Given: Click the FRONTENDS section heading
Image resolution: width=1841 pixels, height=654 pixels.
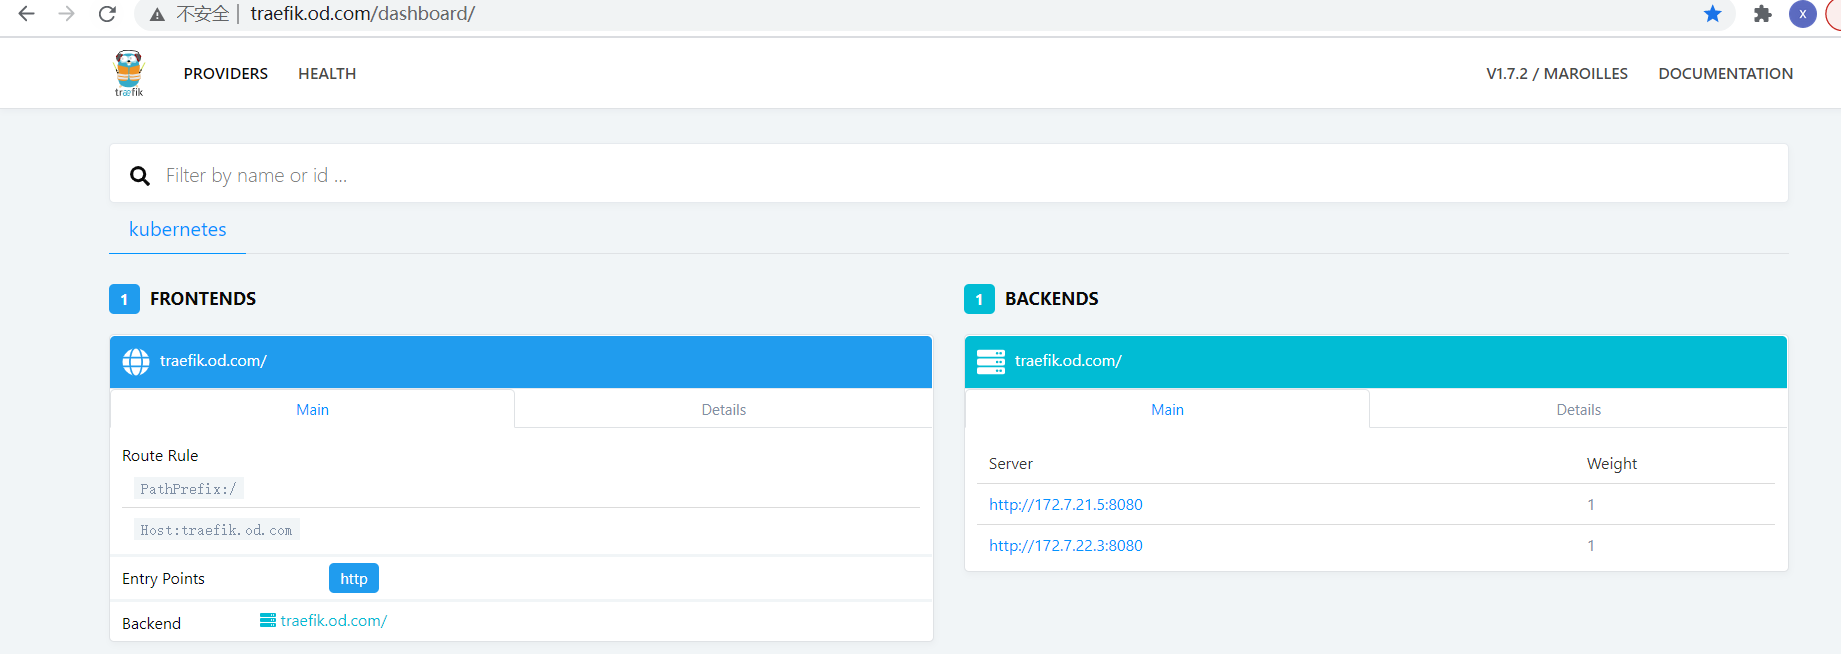Looking at the screenshot, I should 203,299.
